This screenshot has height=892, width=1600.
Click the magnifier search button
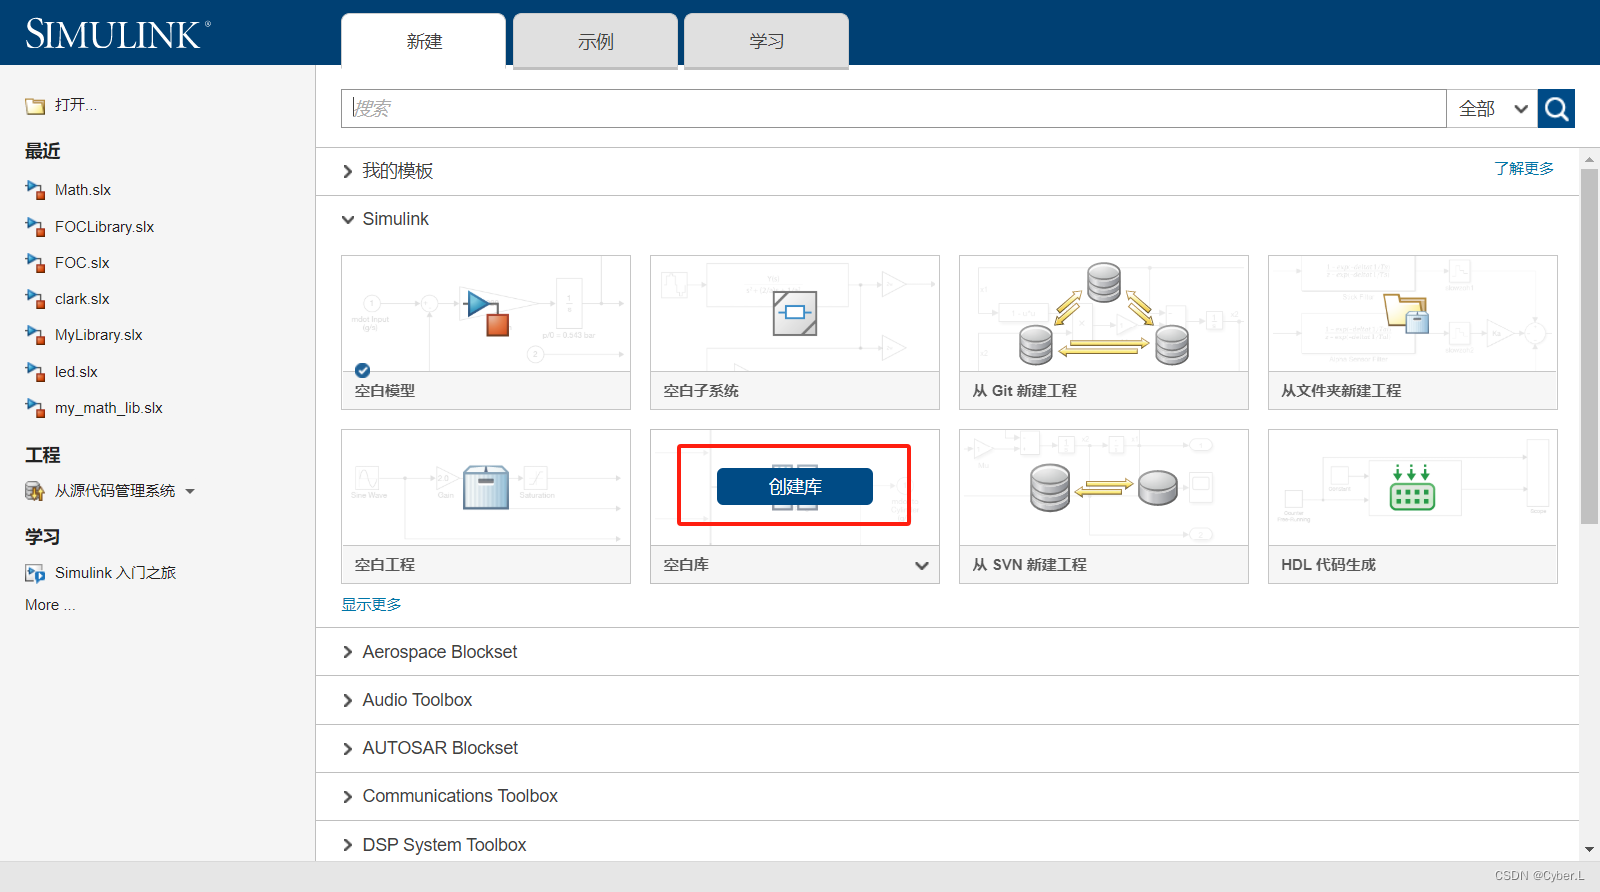pos(1556,108)
